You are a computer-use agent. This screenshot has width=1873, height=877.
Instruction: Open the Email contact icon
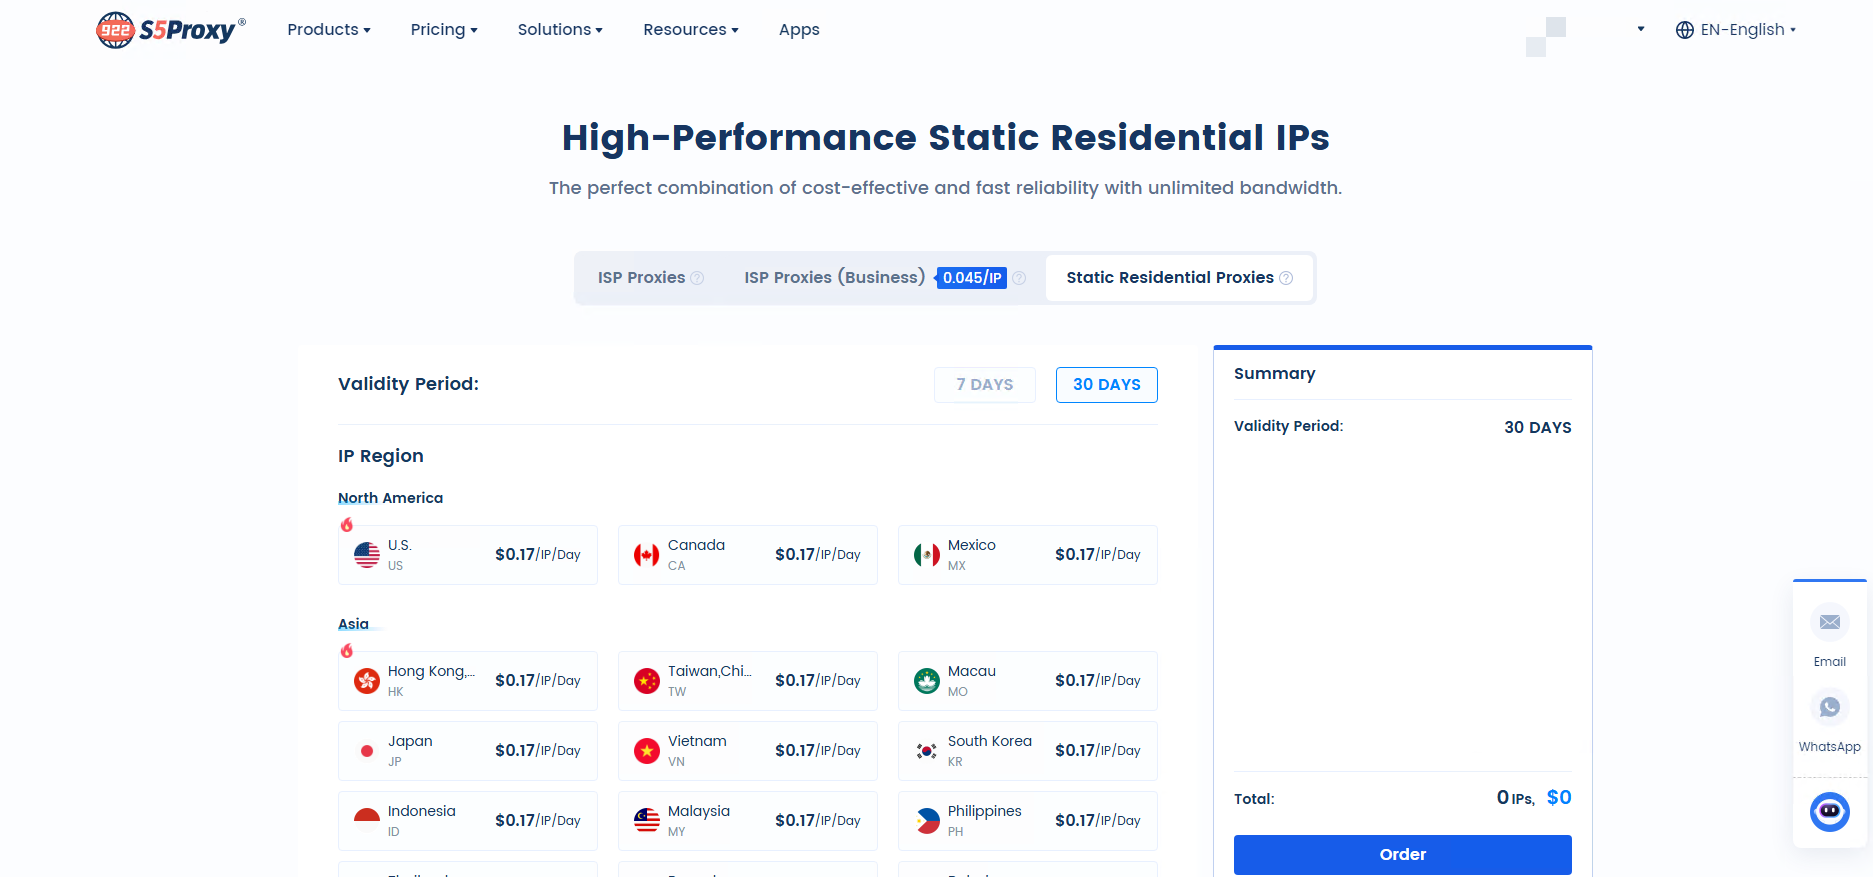tap(1829, 623)
